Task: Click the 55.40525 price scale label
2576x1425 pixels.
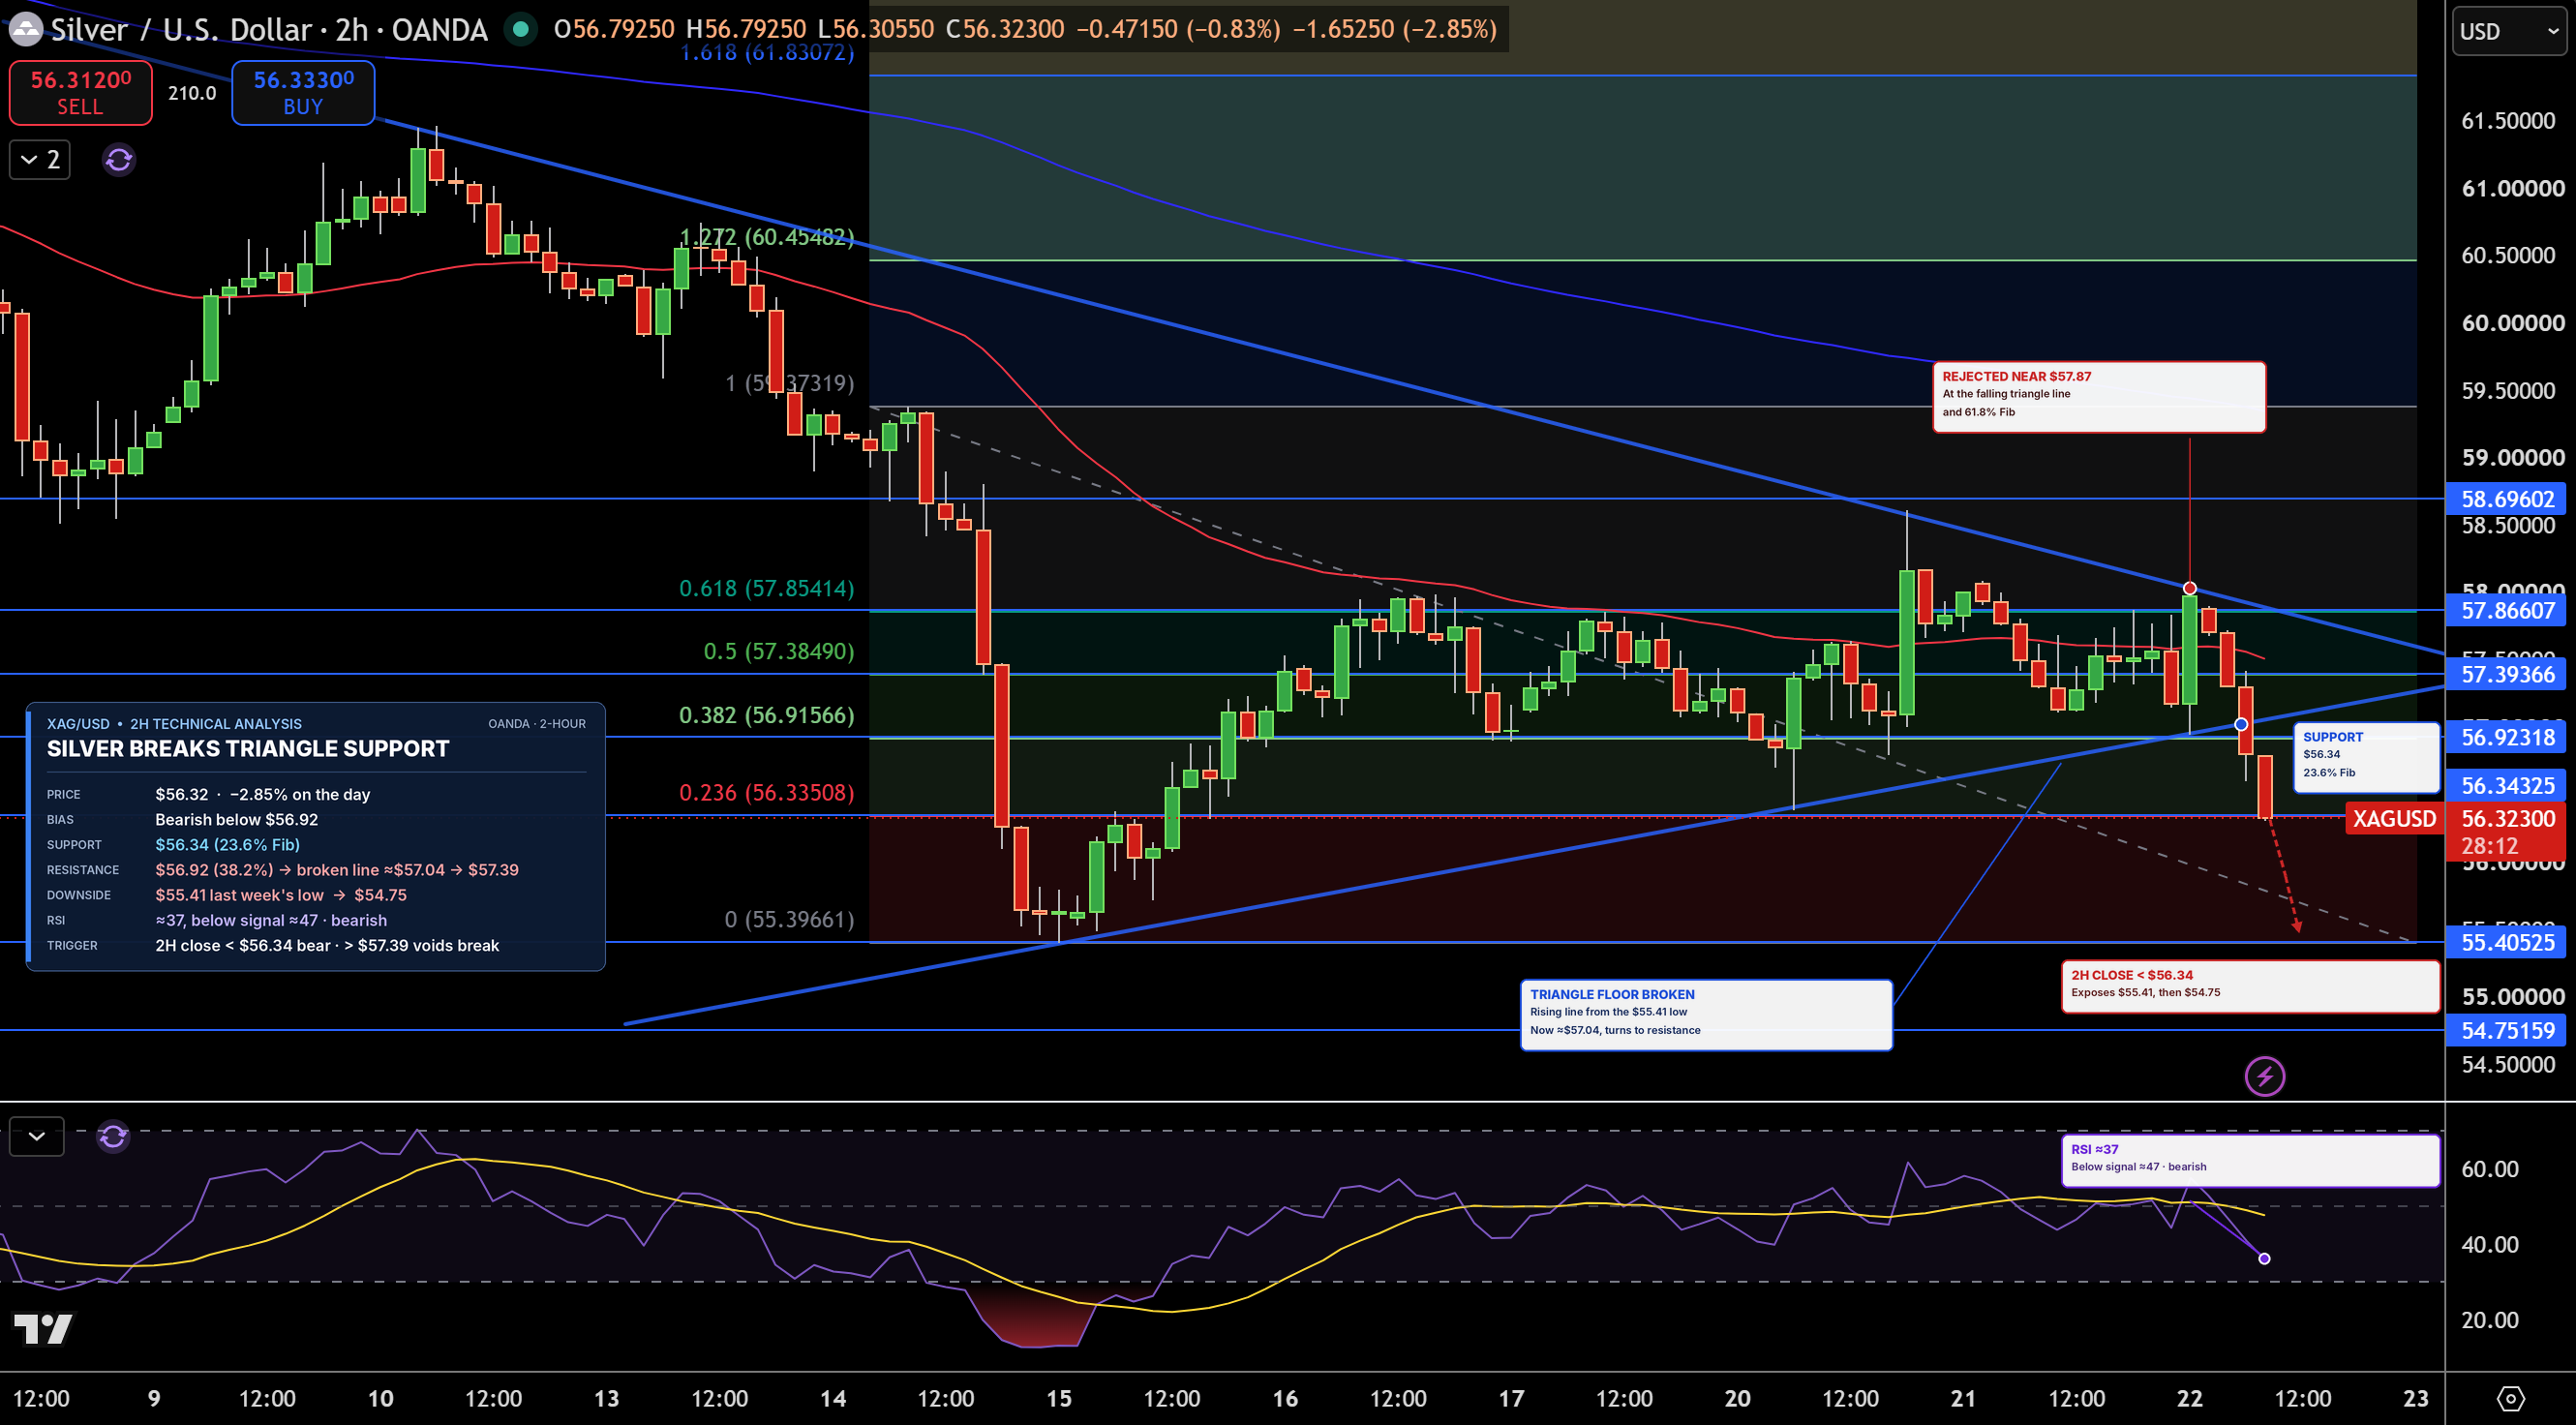Action: 2507,942
